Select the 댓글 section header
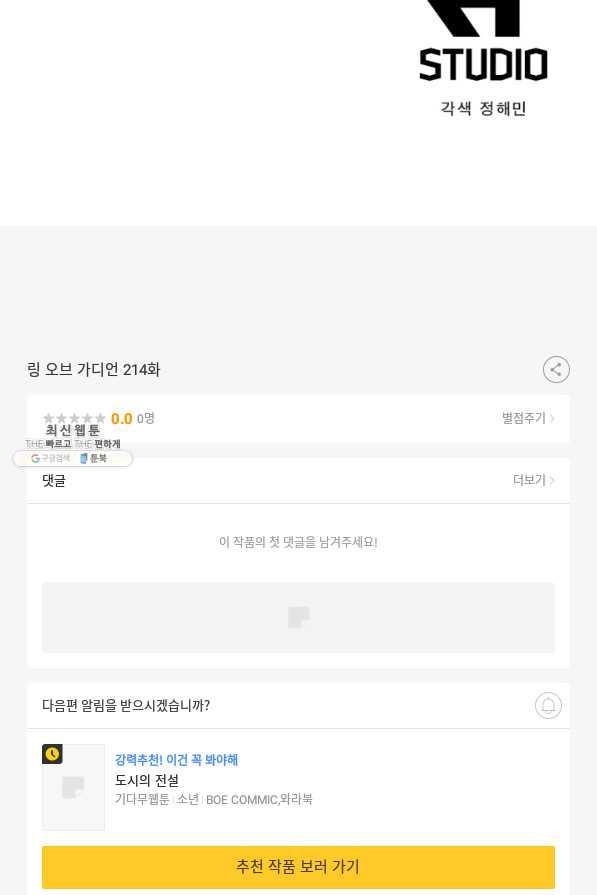597x895 pixels. tap(54, 481)
